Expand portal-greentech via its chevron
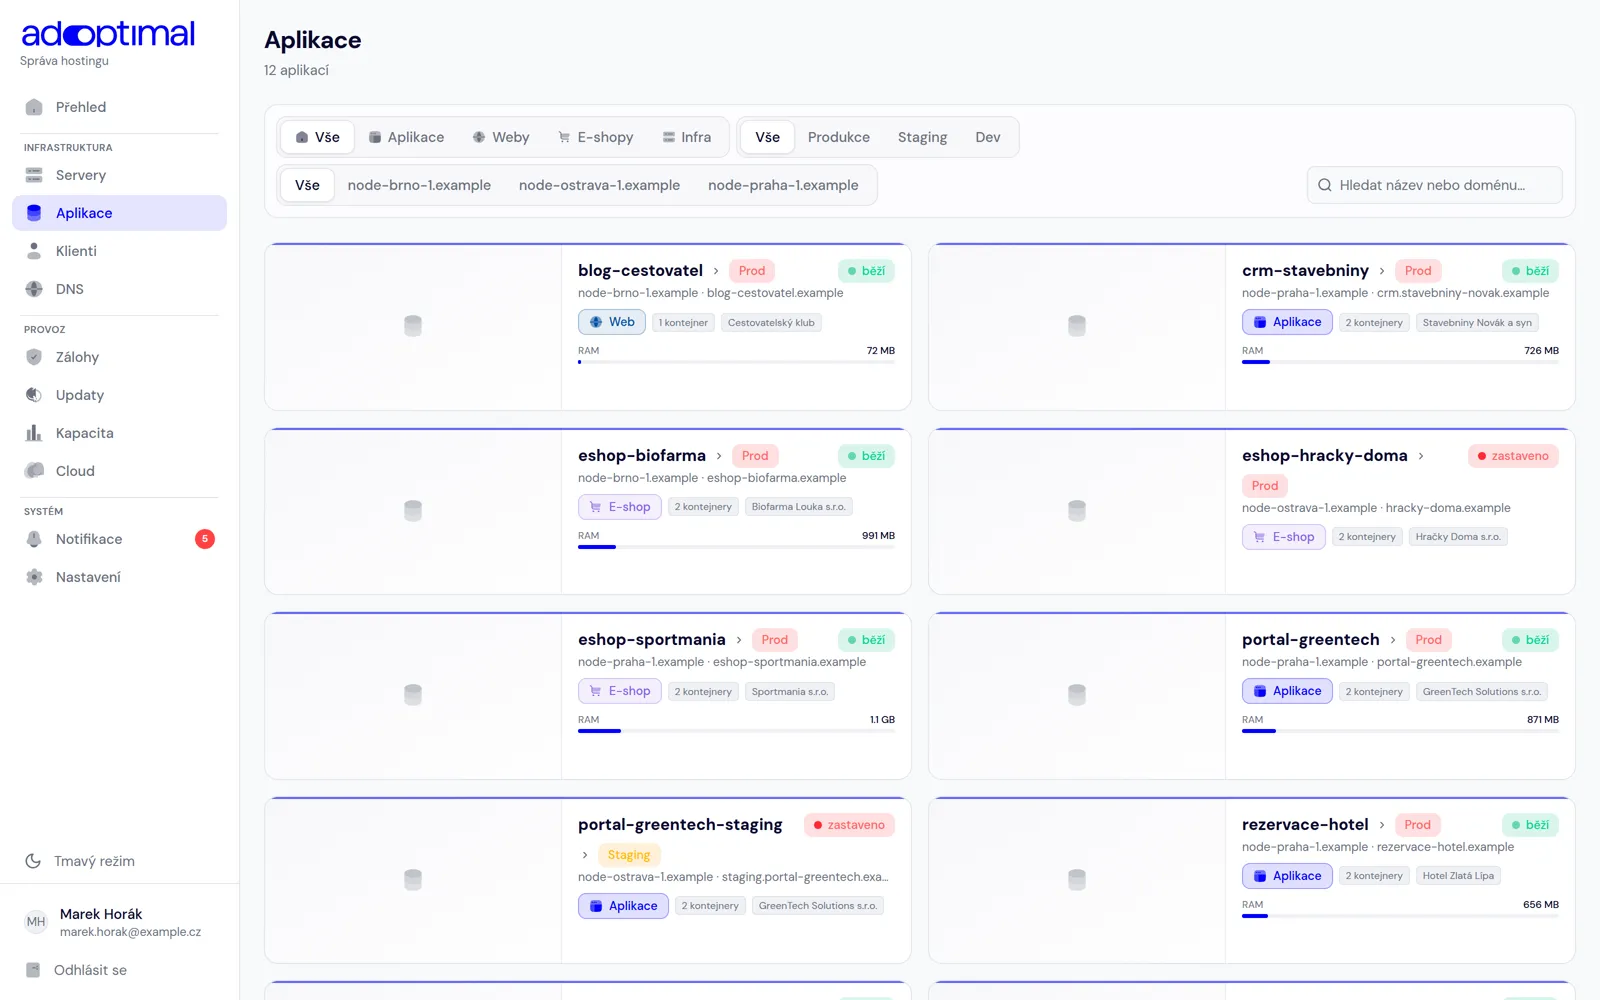 pos(1393,640)
